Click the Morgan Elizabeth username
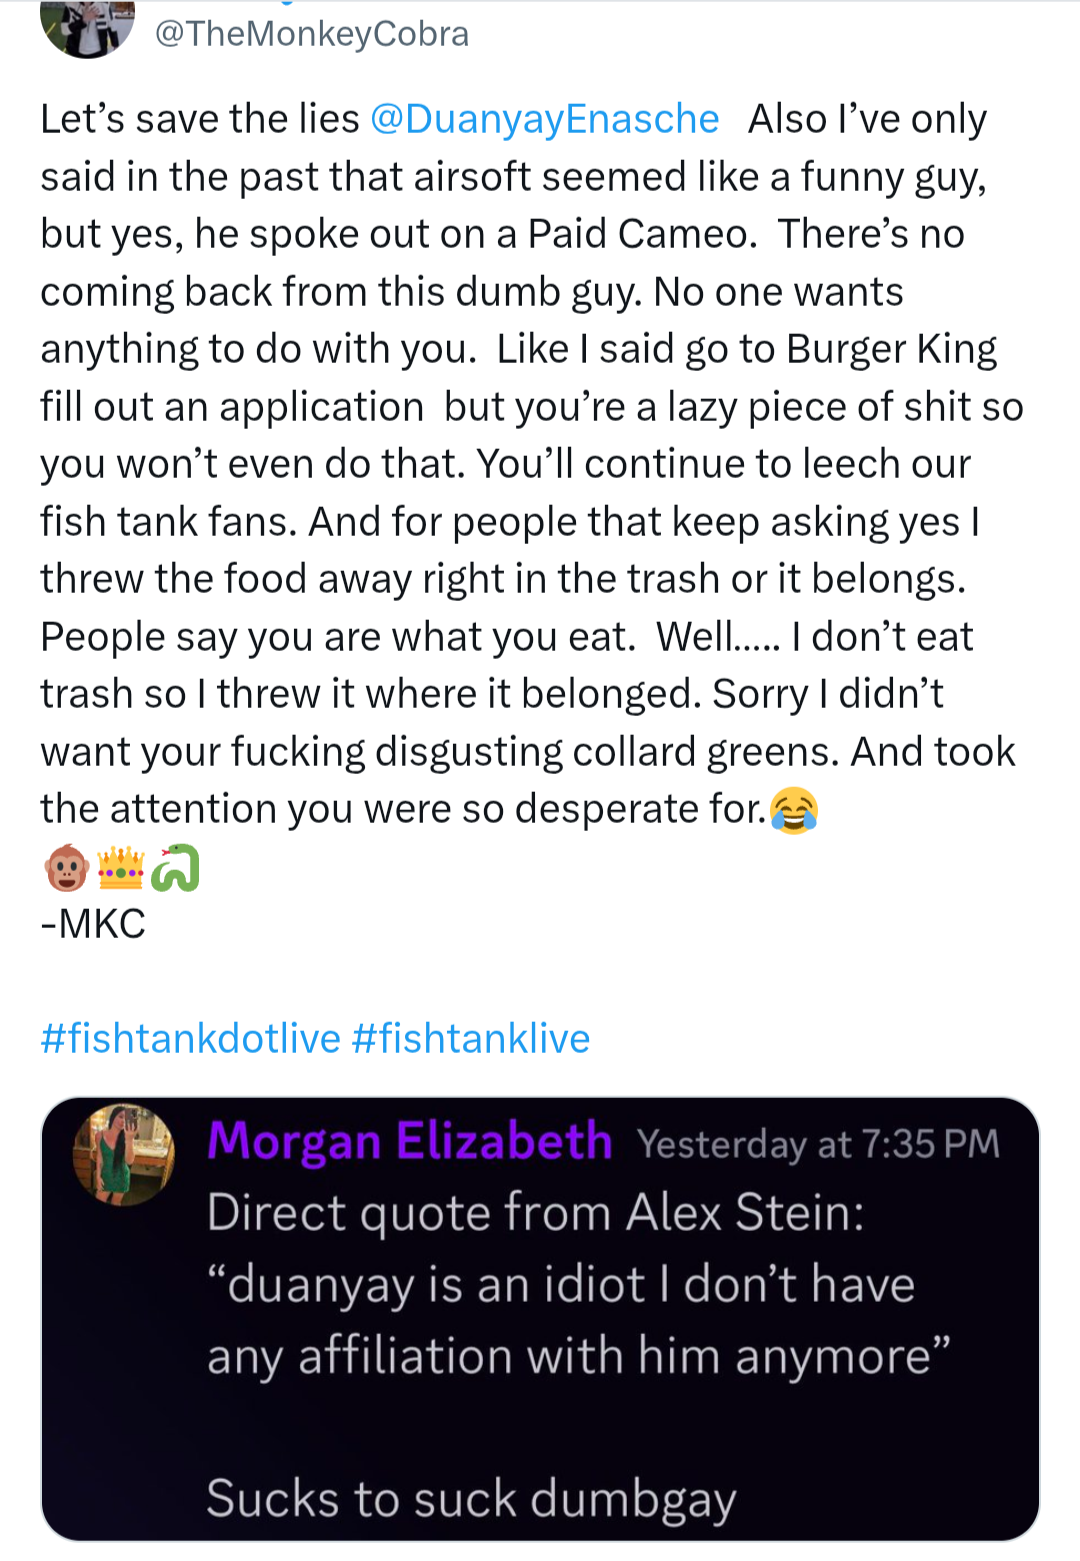Screen dimensions: 1080x1561 [x=409, y=1142]
